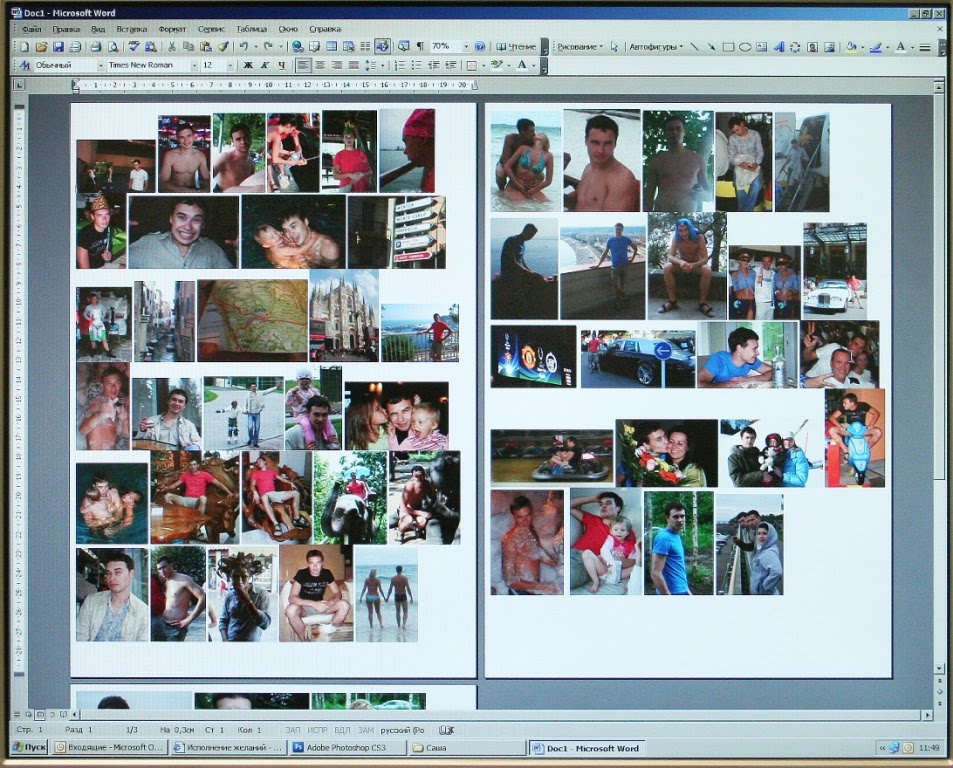
Task: Open the Таблица menu
Action: [x=251, y=29]
